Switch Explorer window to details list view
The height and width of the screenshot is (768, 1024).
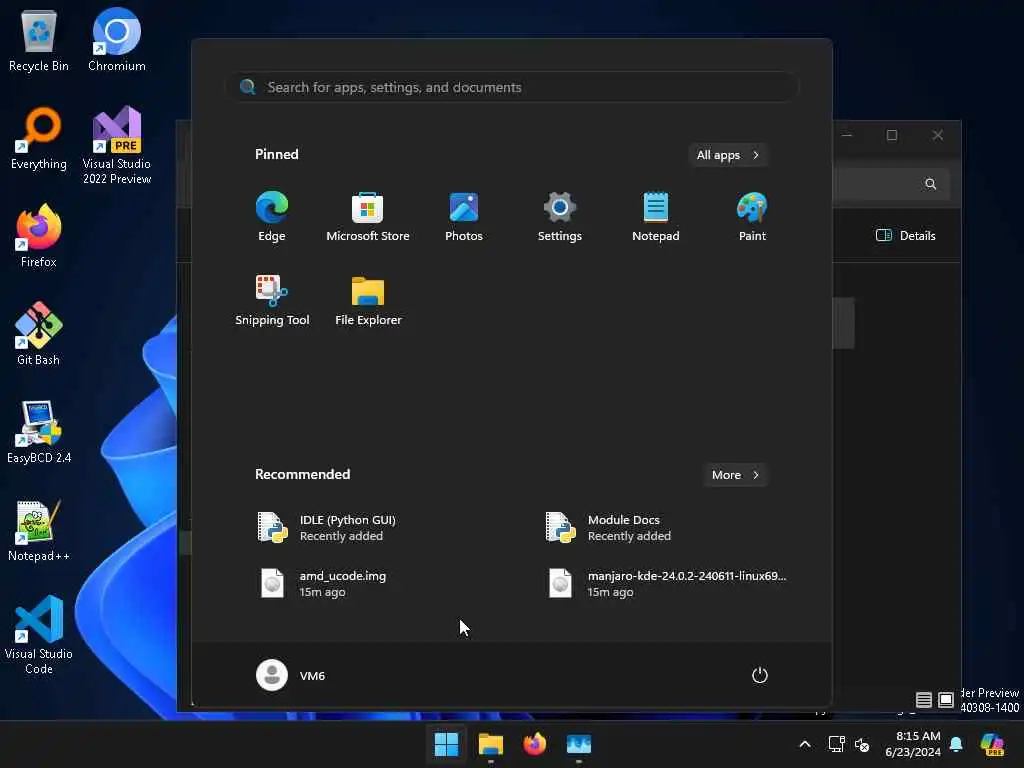click(923, 700)
